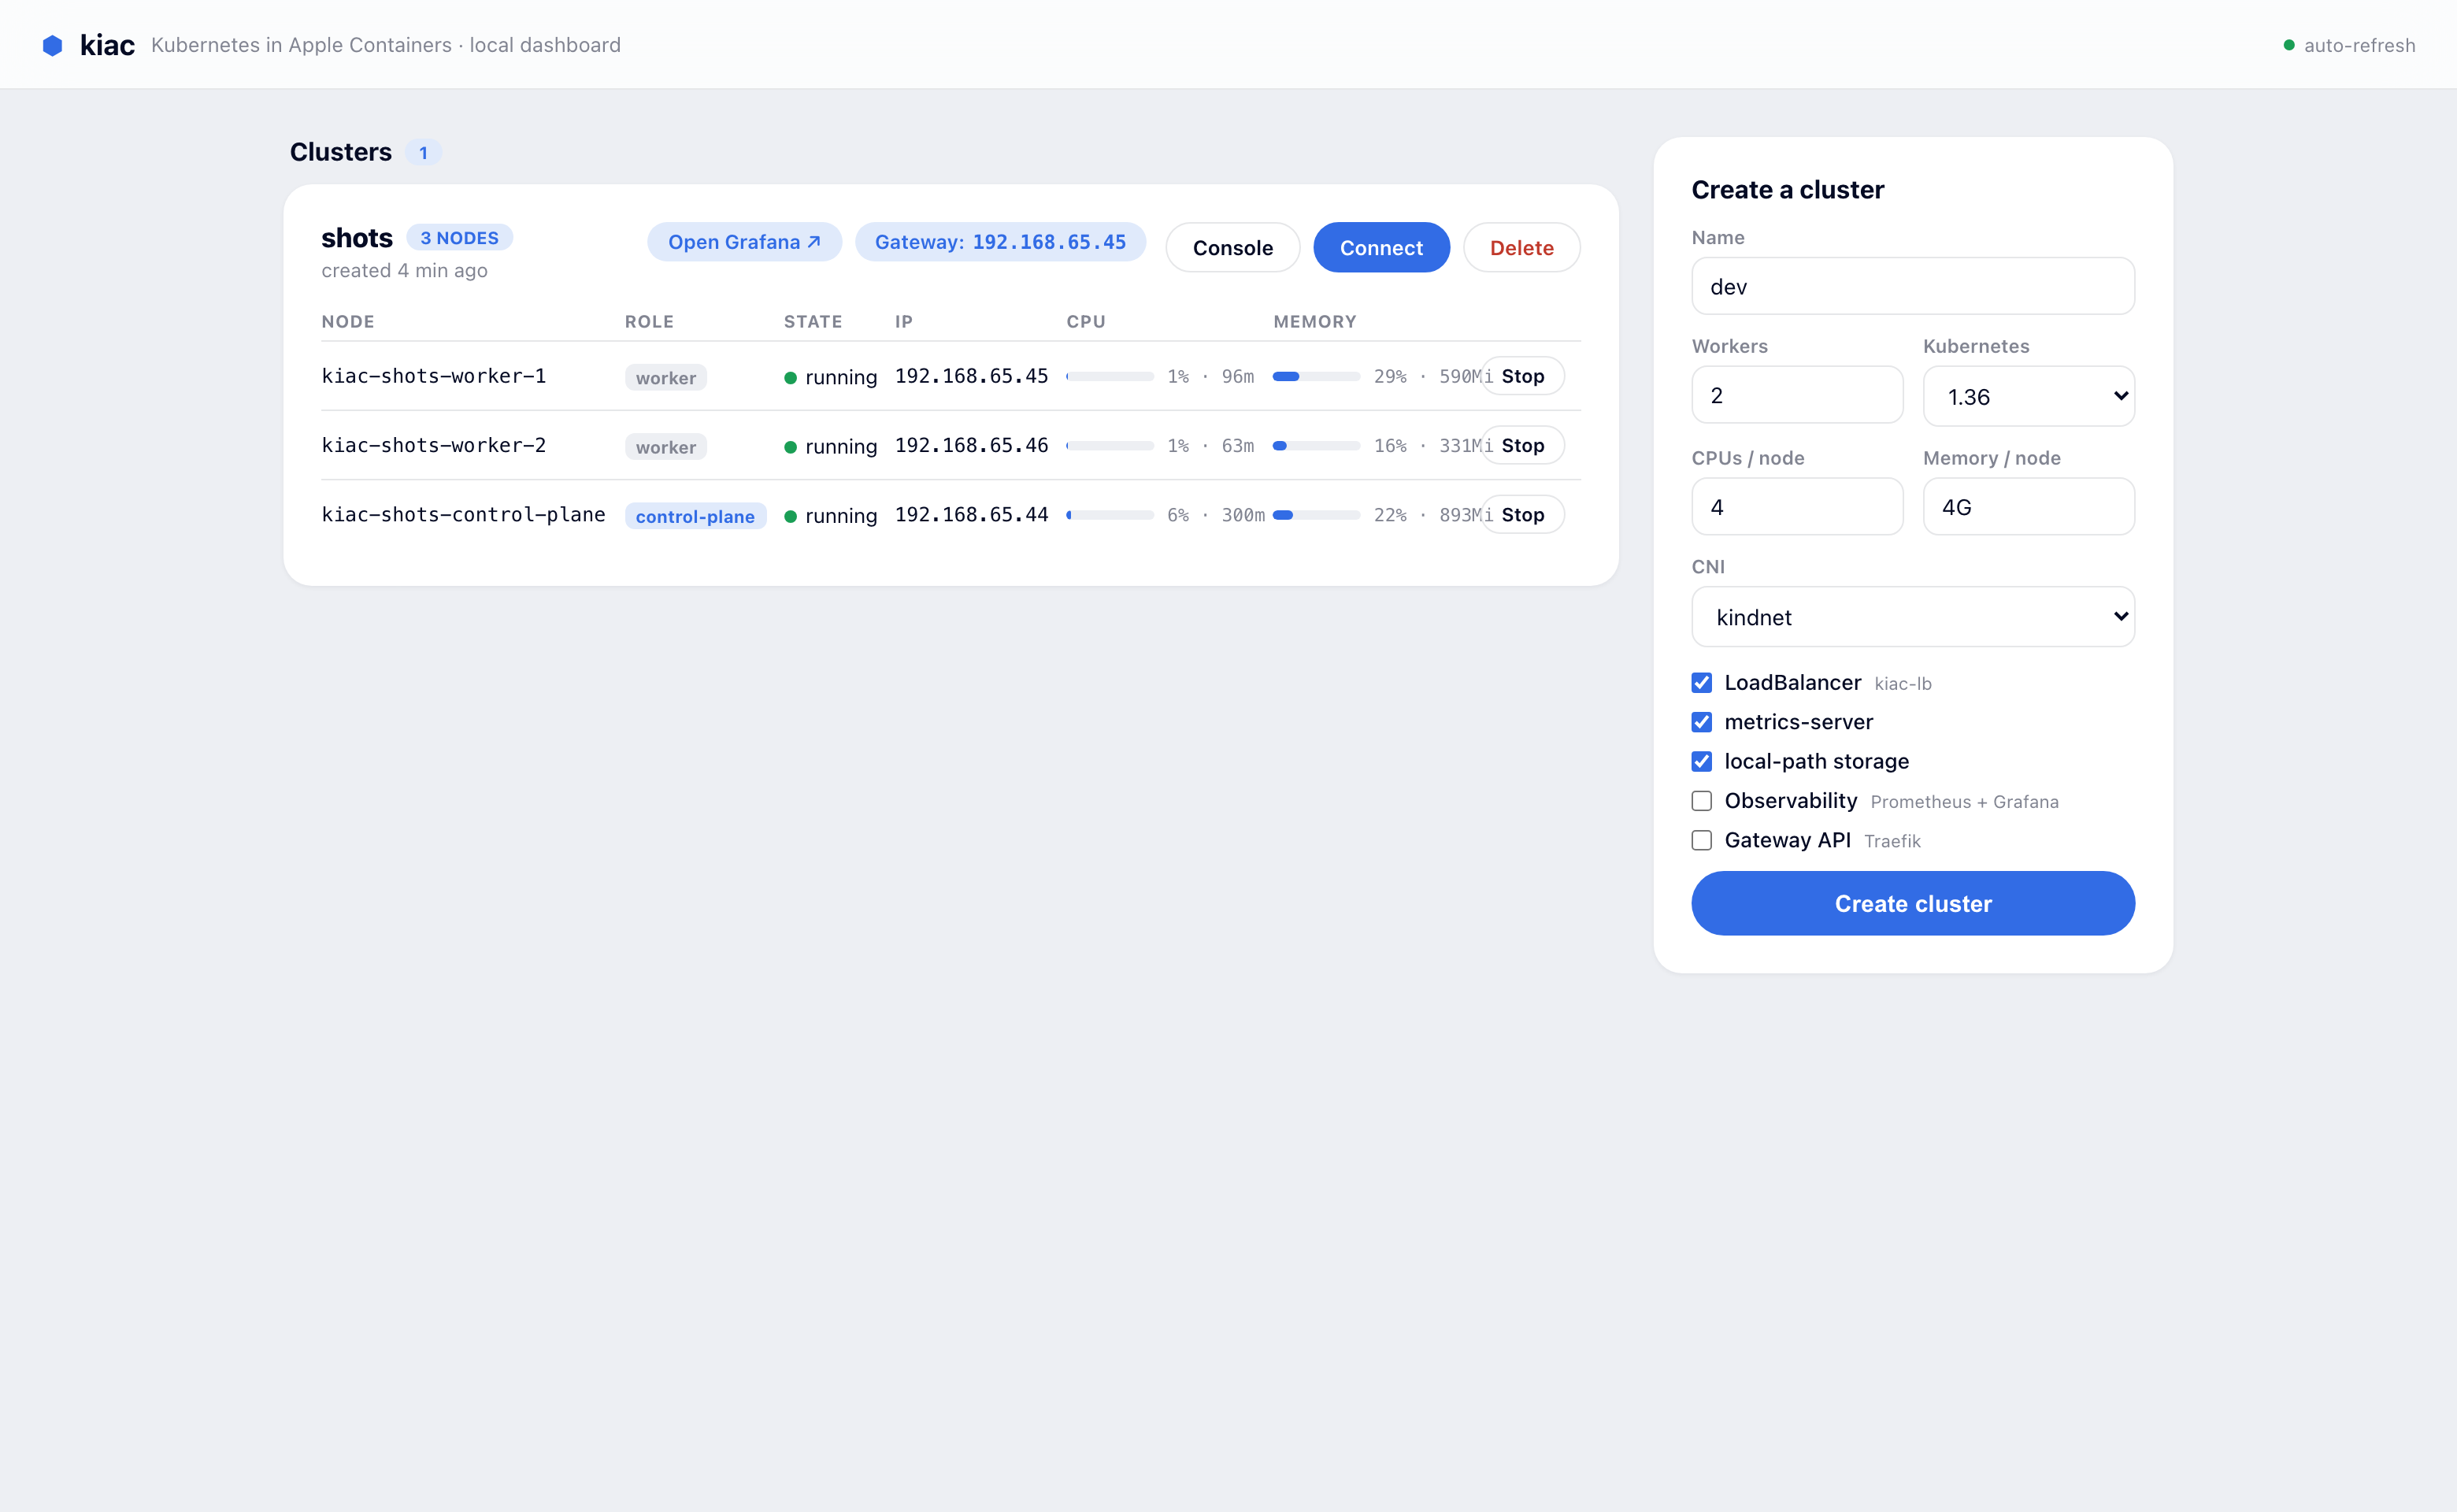This screenshot has width=2457, height=1512.
Task: Click the MEMORY column header
Action: pos(1314,321)
